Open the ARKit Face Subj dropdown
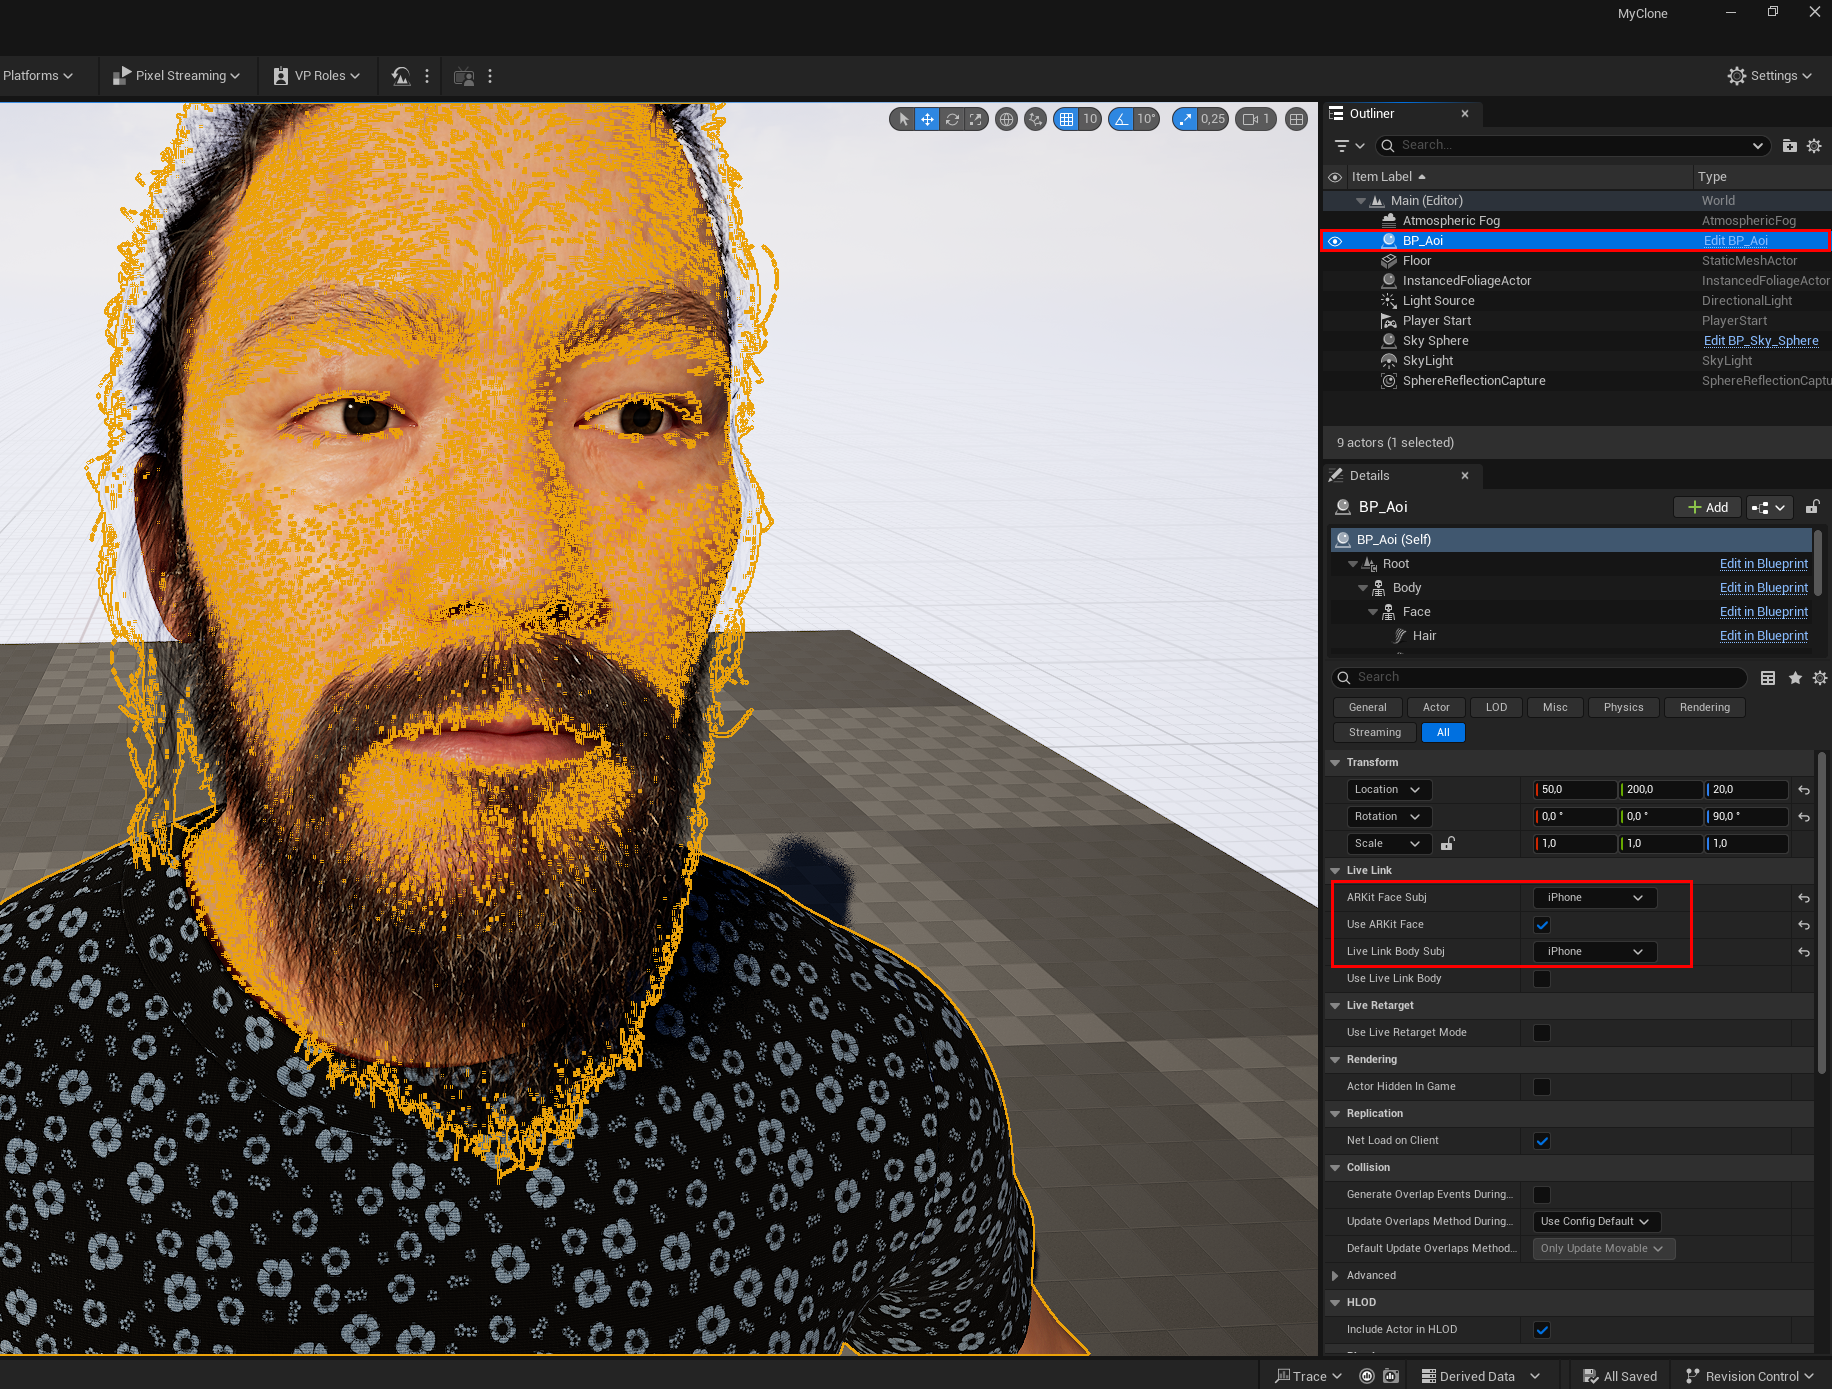The width and height of the screenshot is (1832, 1389). [x=1594, y=898]
